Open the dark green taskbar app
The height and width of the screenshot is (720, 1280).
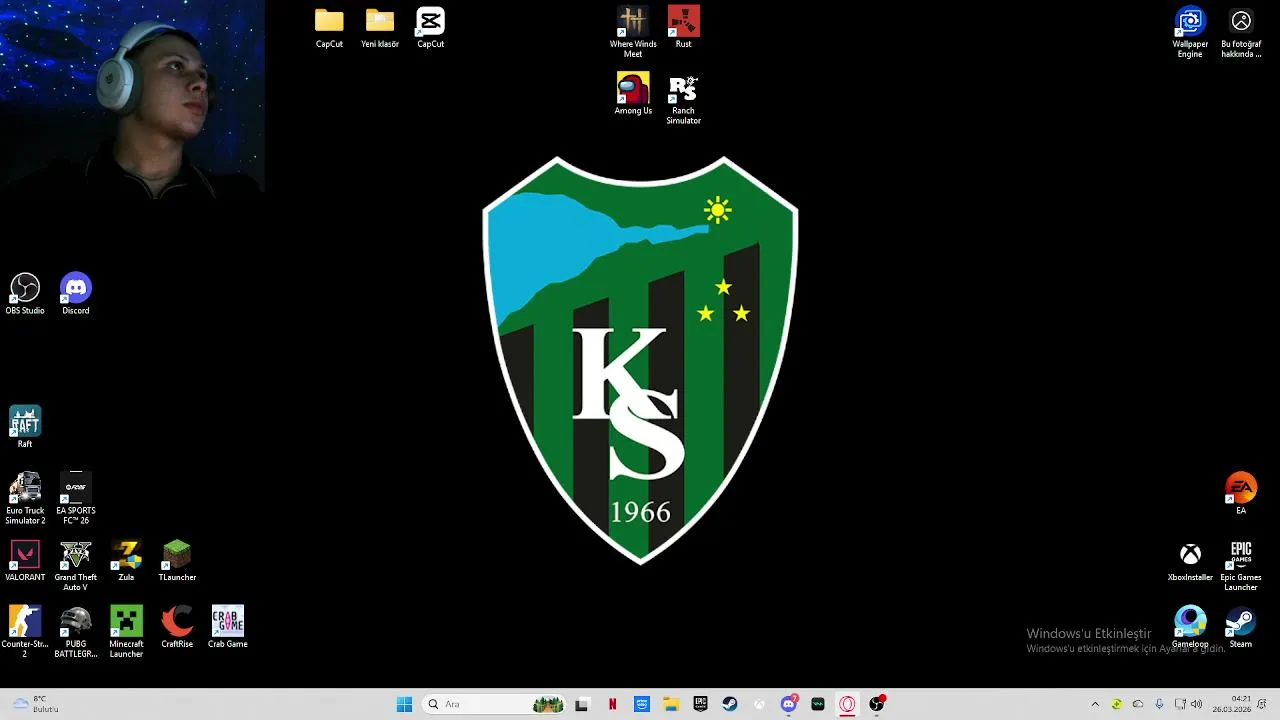point(818,704)
